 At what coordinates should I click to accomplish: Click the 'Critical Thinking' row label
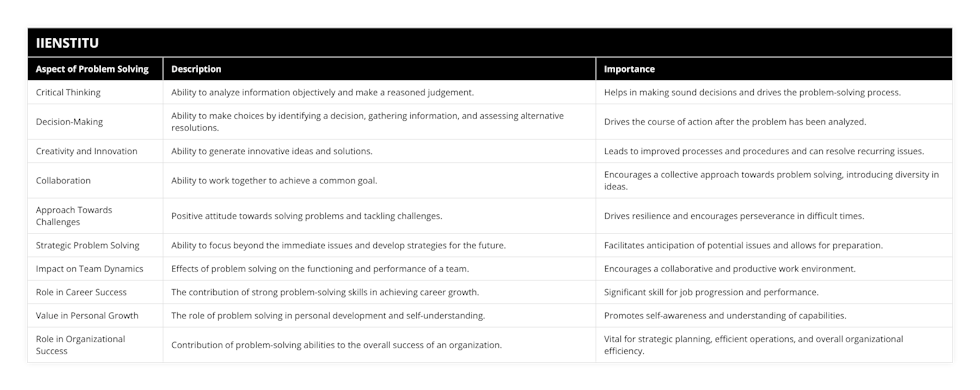coord(68,92)
